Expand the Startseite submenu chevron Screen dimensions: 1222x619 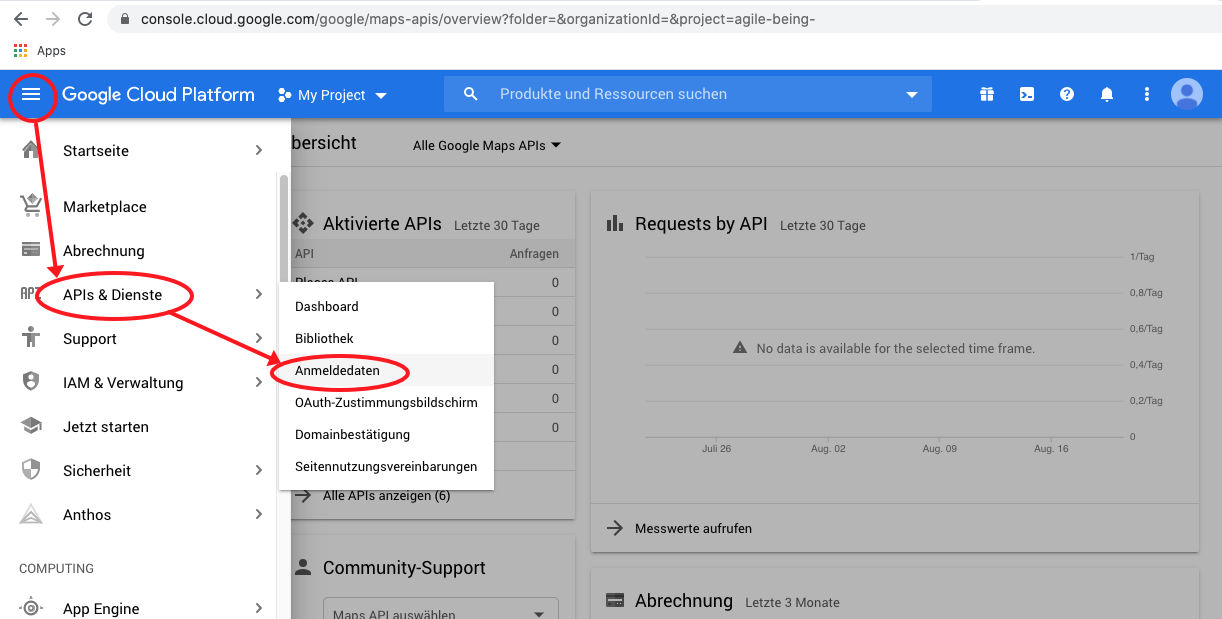[x=258, y=150]
